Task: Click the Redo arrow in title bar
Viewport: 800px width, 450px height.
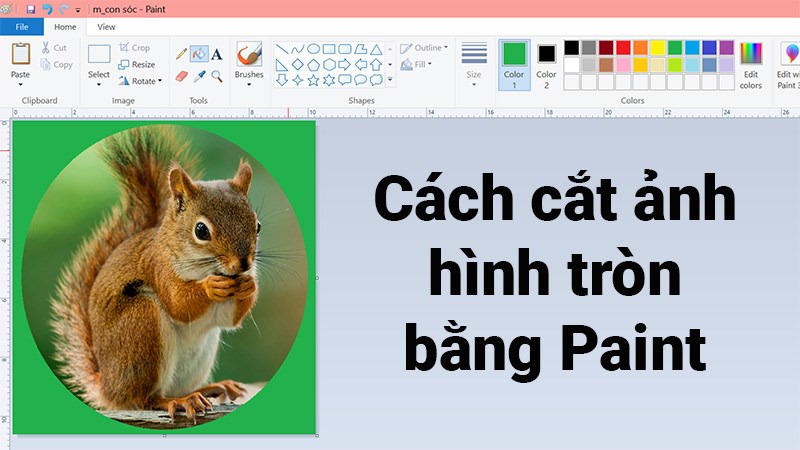Action: (x=64, y=9)
